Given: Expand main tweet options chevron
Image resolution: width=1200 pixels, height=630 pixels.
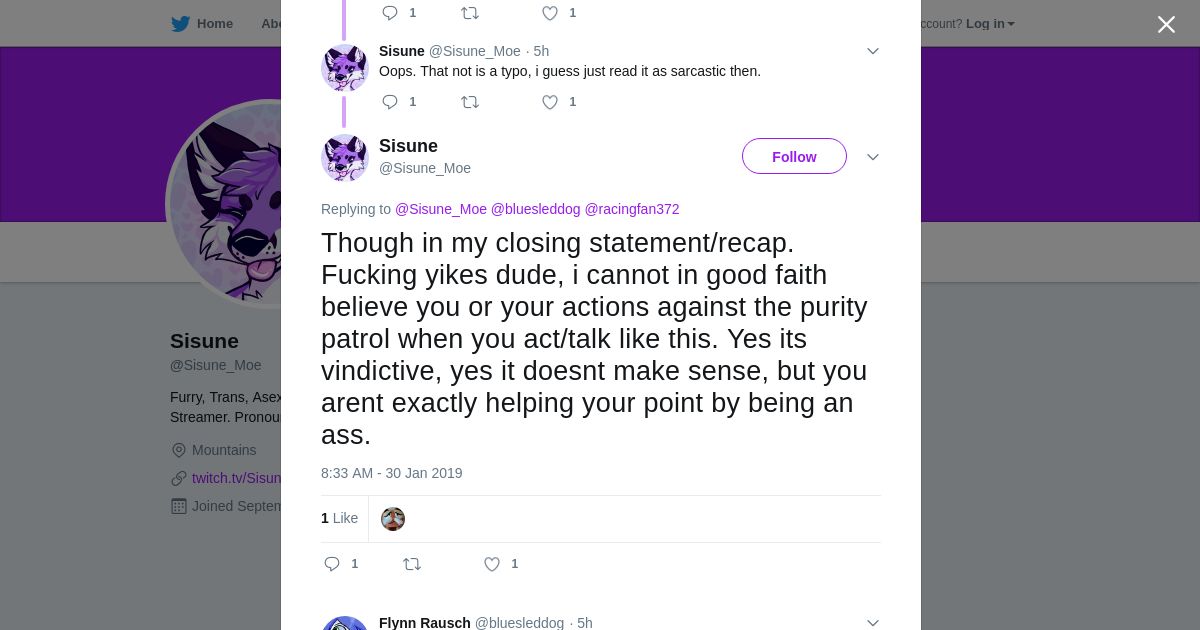Looking at the screenshot, I should pyautogui.click(x=873, y=157).
